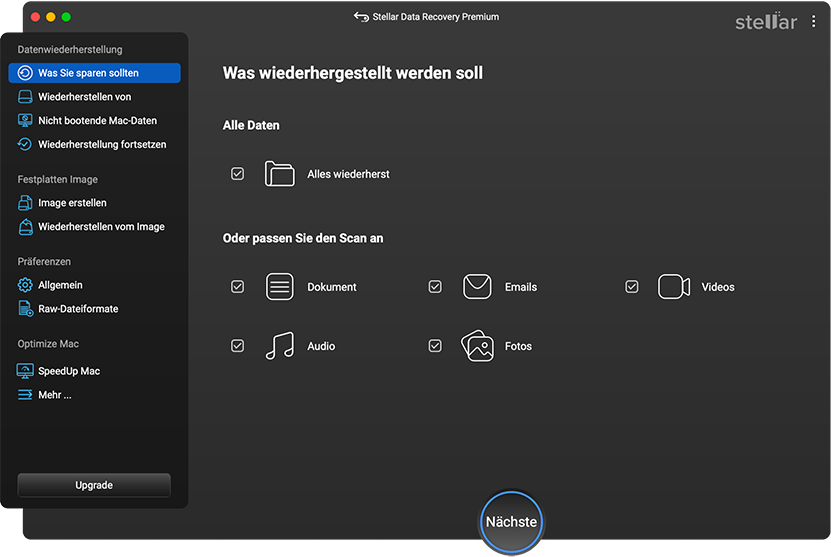Disable the Videos checkbox
831x557 pixels.
(x=632, y=287)
